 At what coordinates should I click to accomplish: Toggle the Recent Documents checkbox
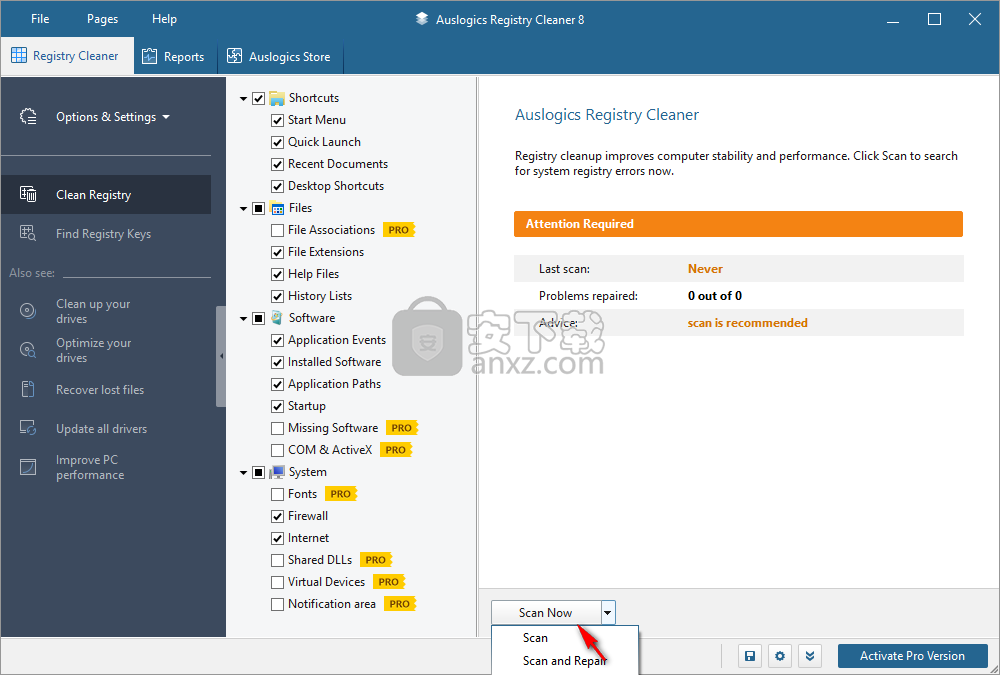tap(277, 164)
